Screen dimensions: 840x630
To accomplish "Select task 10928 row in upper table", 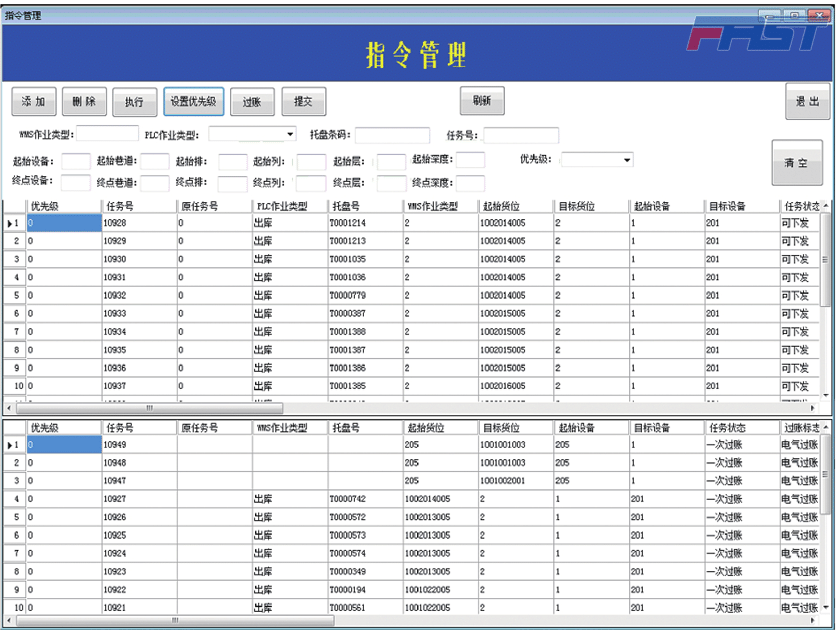I will pyautogui.click(x=138, y=223).
